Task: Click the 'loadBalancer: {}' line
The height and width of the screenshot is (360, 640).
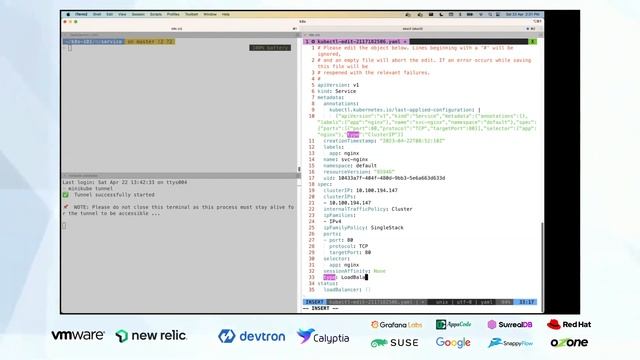Action: click(x=347, y=290)
